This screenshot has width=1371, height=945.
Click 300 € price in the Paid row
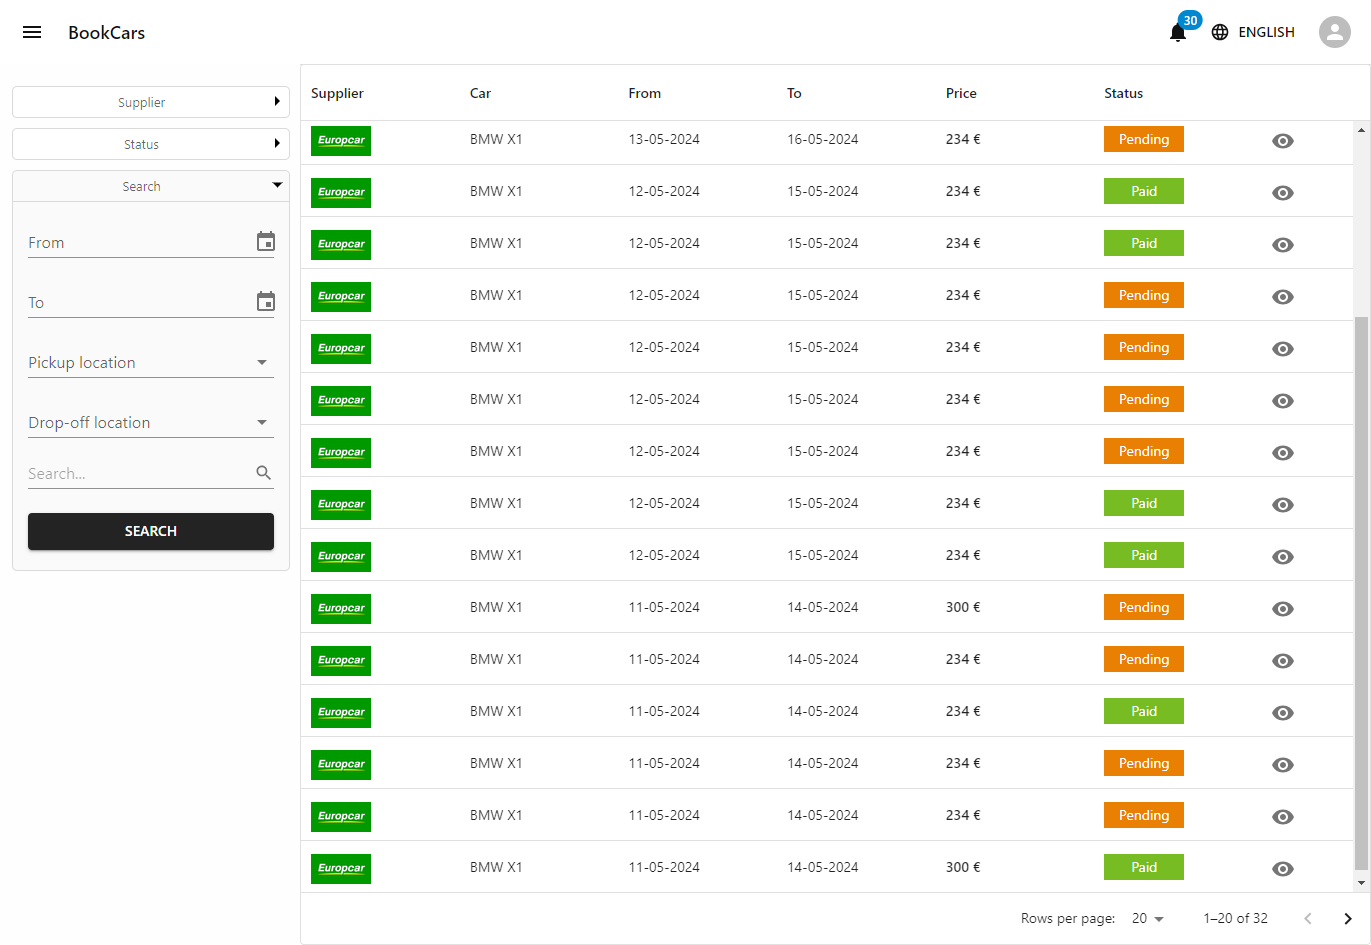click(963, 867)
